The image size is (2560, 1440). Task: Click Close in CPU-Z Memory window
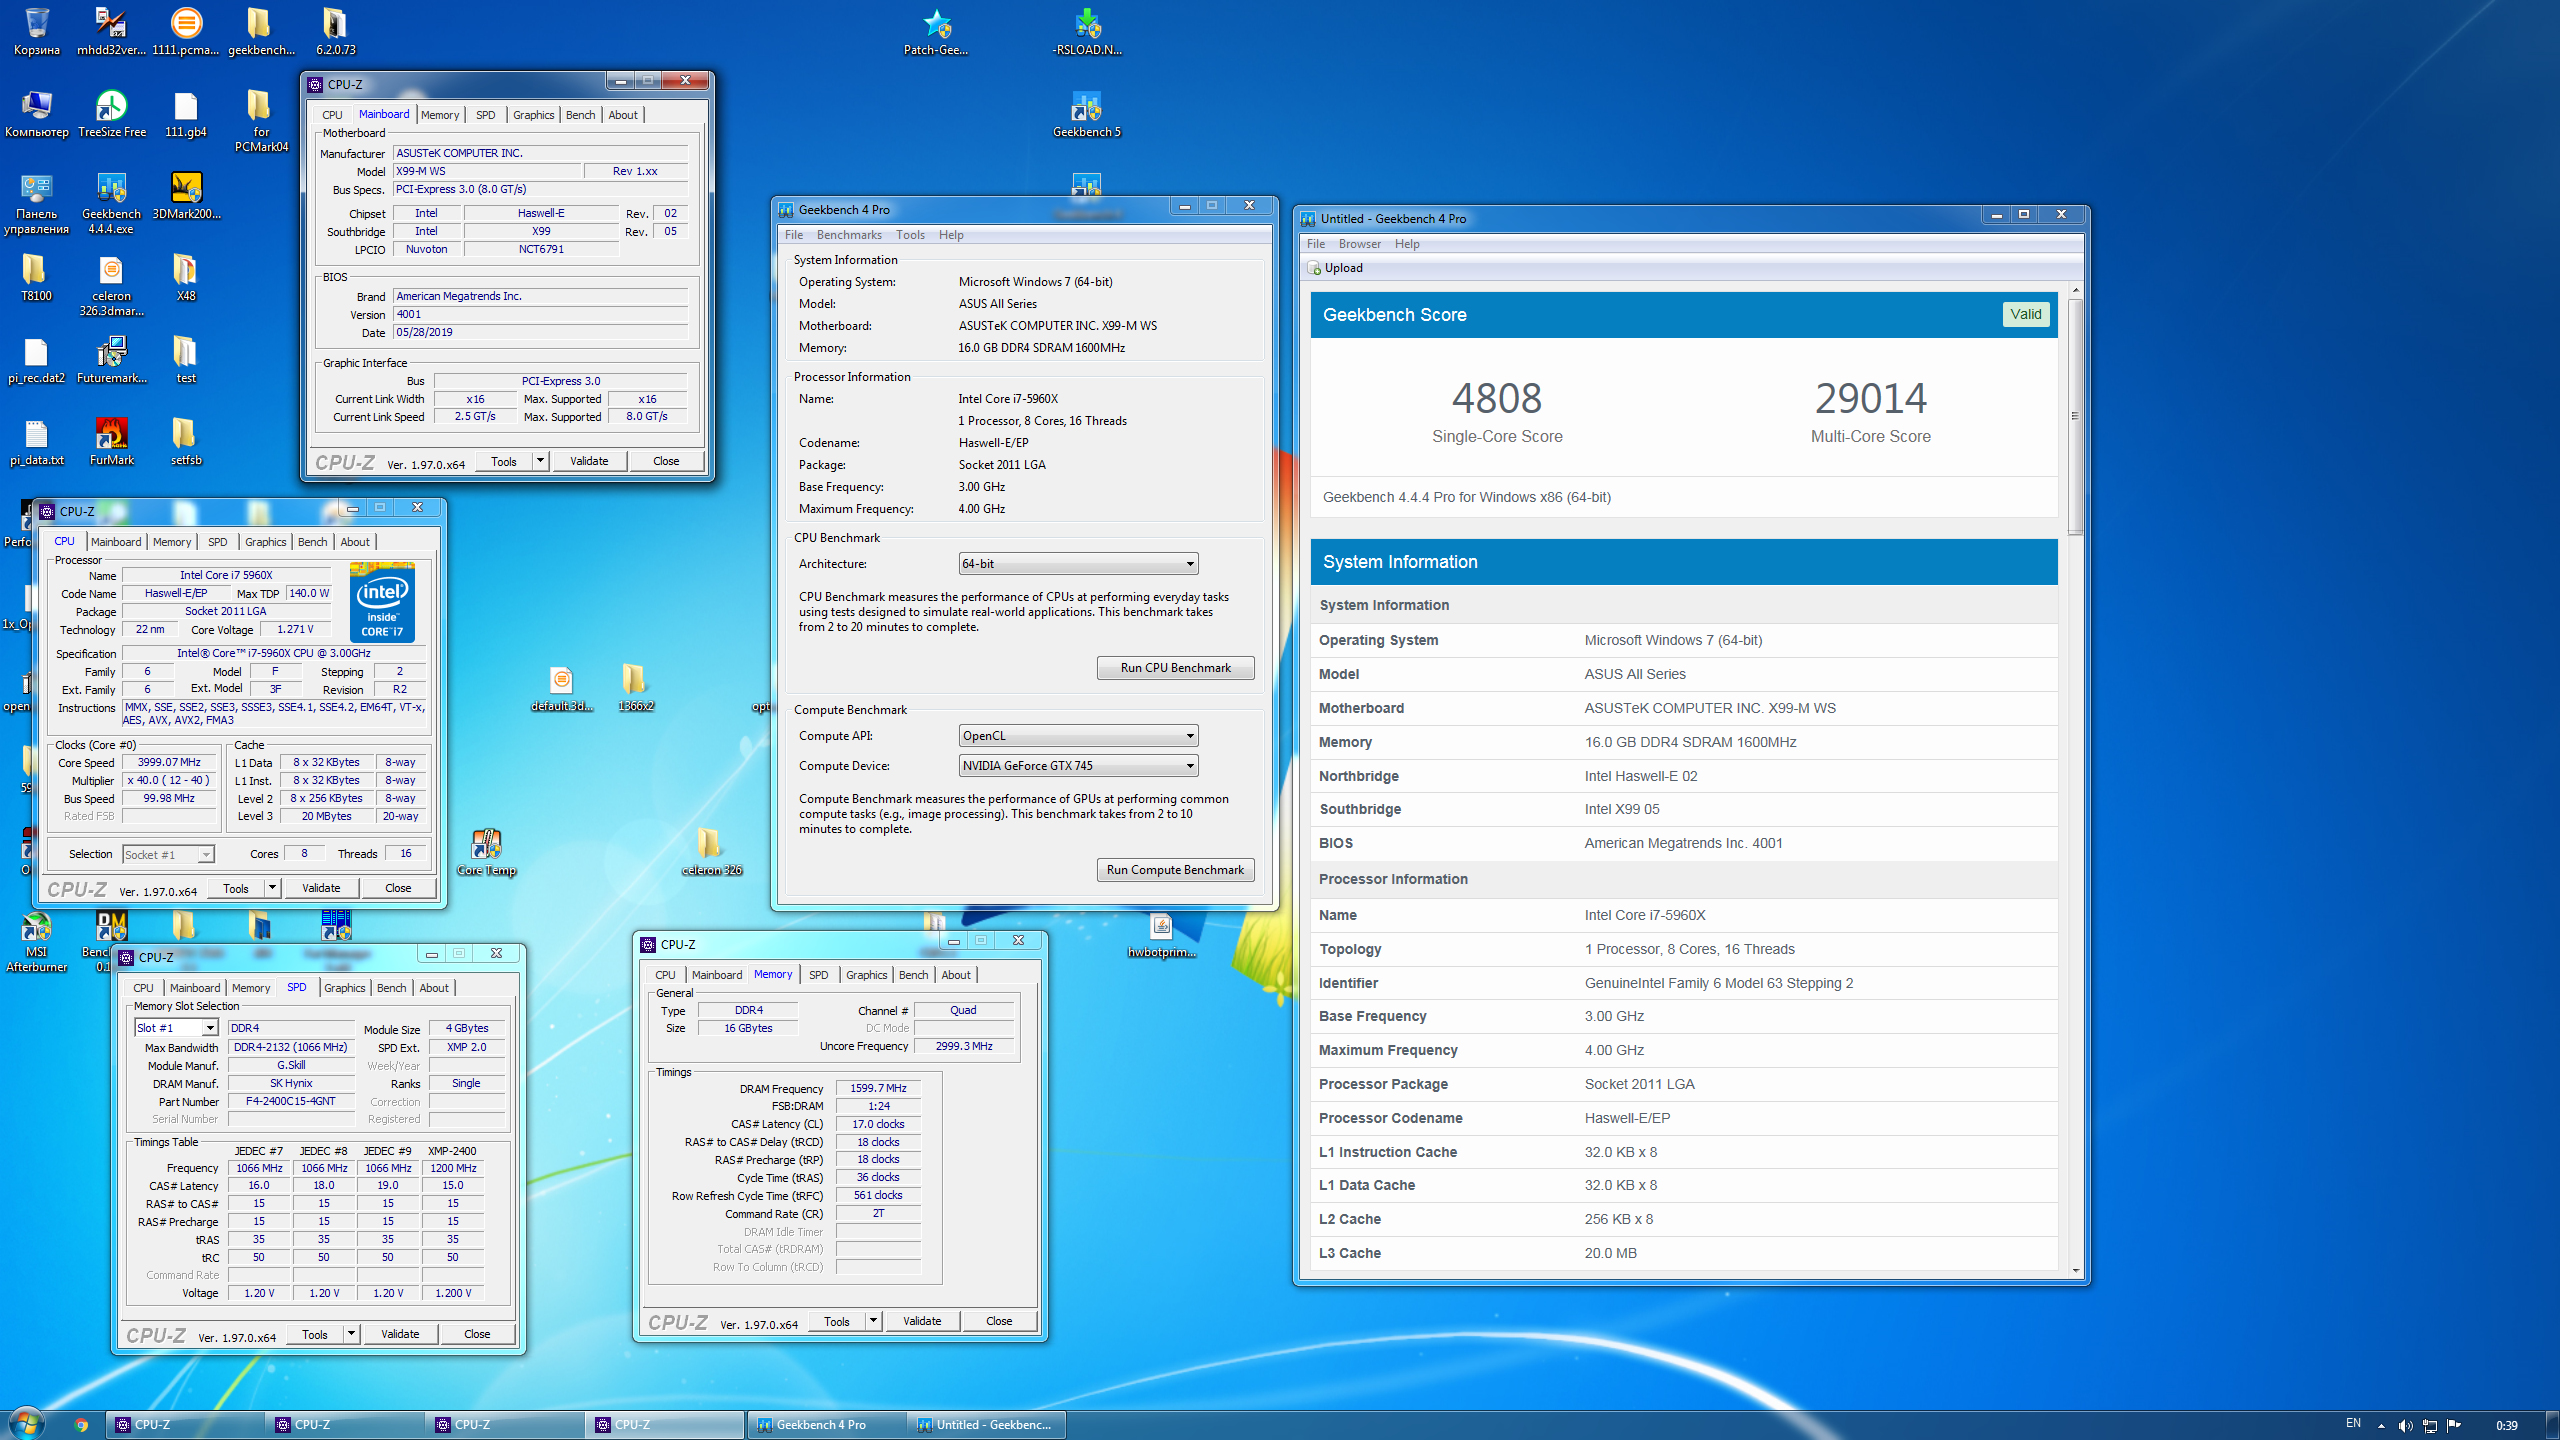tap(999, 1321)
